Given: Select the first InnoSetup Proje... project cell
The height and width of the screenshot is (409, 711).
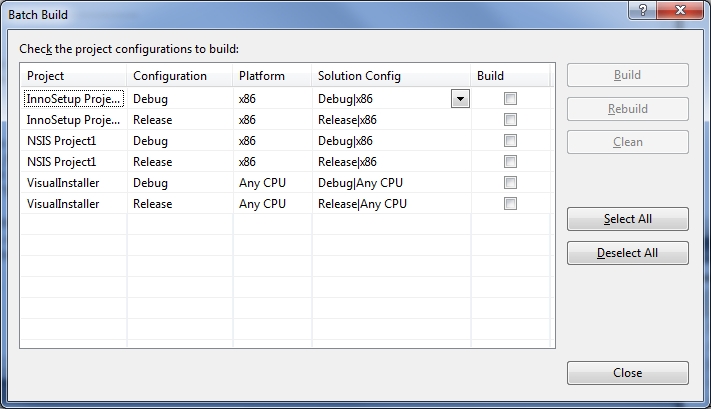Looking at the screenshot, I should click(x=74, y=99).
